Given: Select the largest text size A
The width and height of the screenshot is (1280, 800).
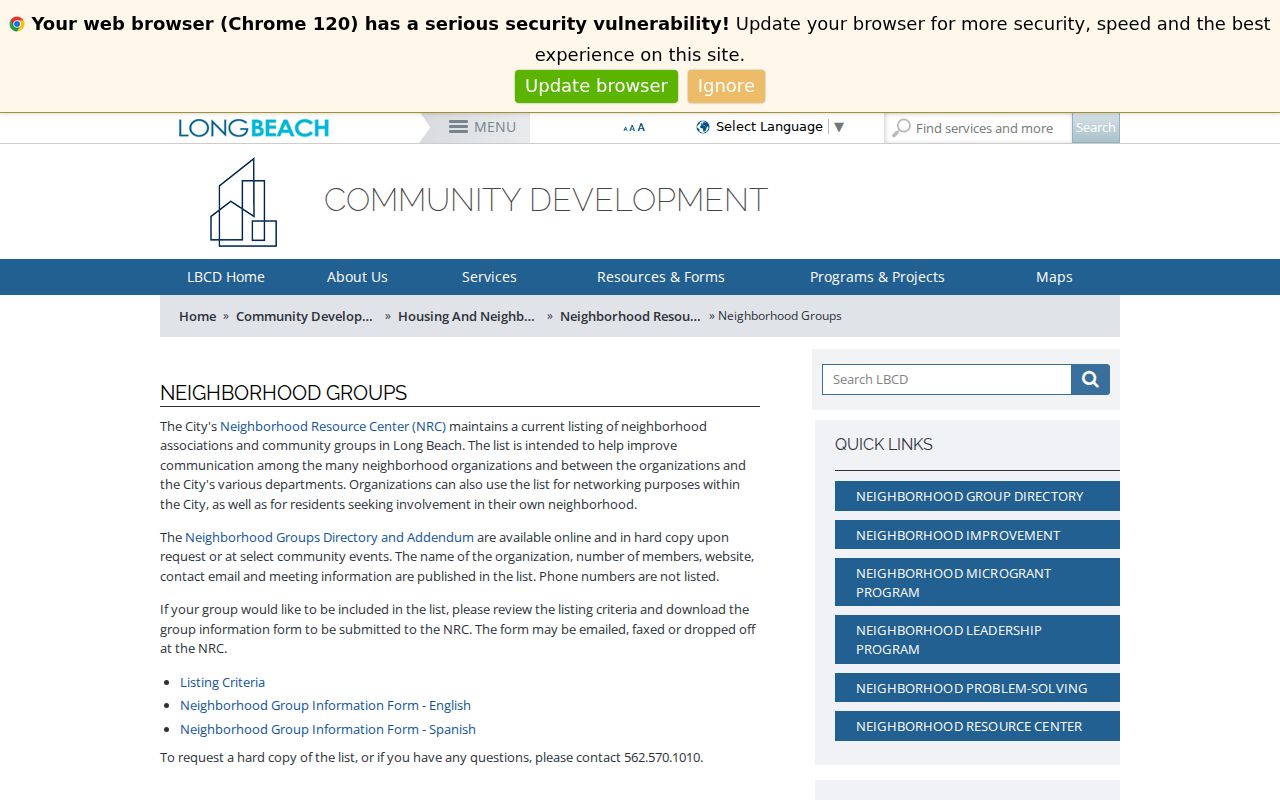Looking at the screenshot, I should click(641, 127).
